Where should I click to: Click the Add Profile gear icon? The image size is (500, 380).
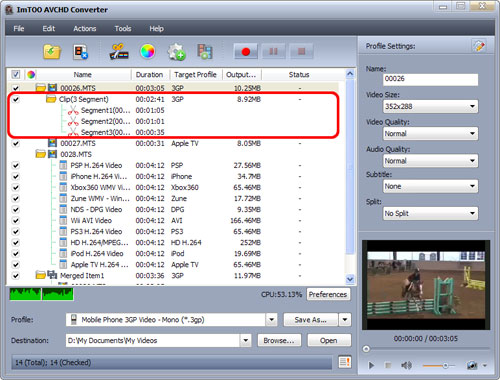tap(176, 52)
